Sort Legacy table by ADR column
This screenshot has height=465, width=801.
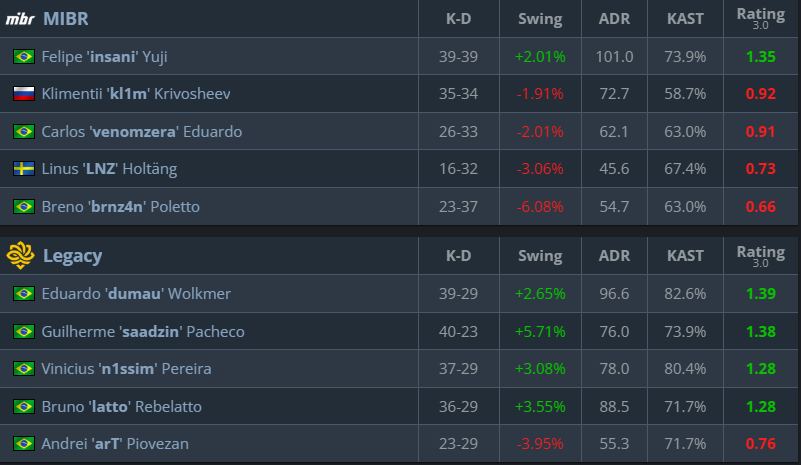click(x=614, y=255)
